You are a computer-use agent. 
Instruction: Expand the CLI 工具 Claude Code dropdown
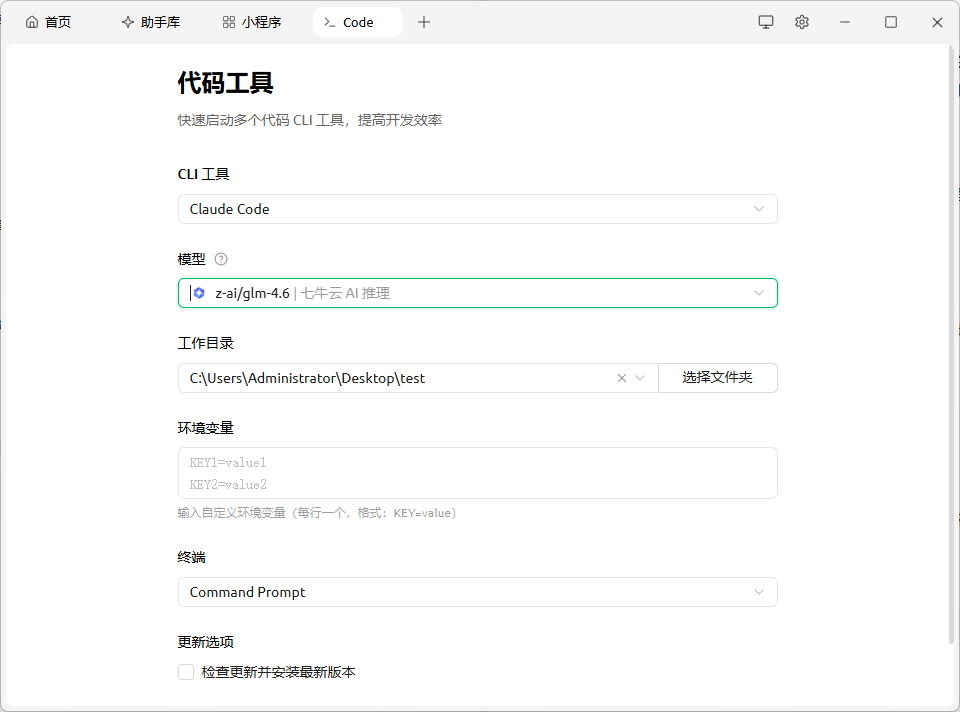[758, 209]
